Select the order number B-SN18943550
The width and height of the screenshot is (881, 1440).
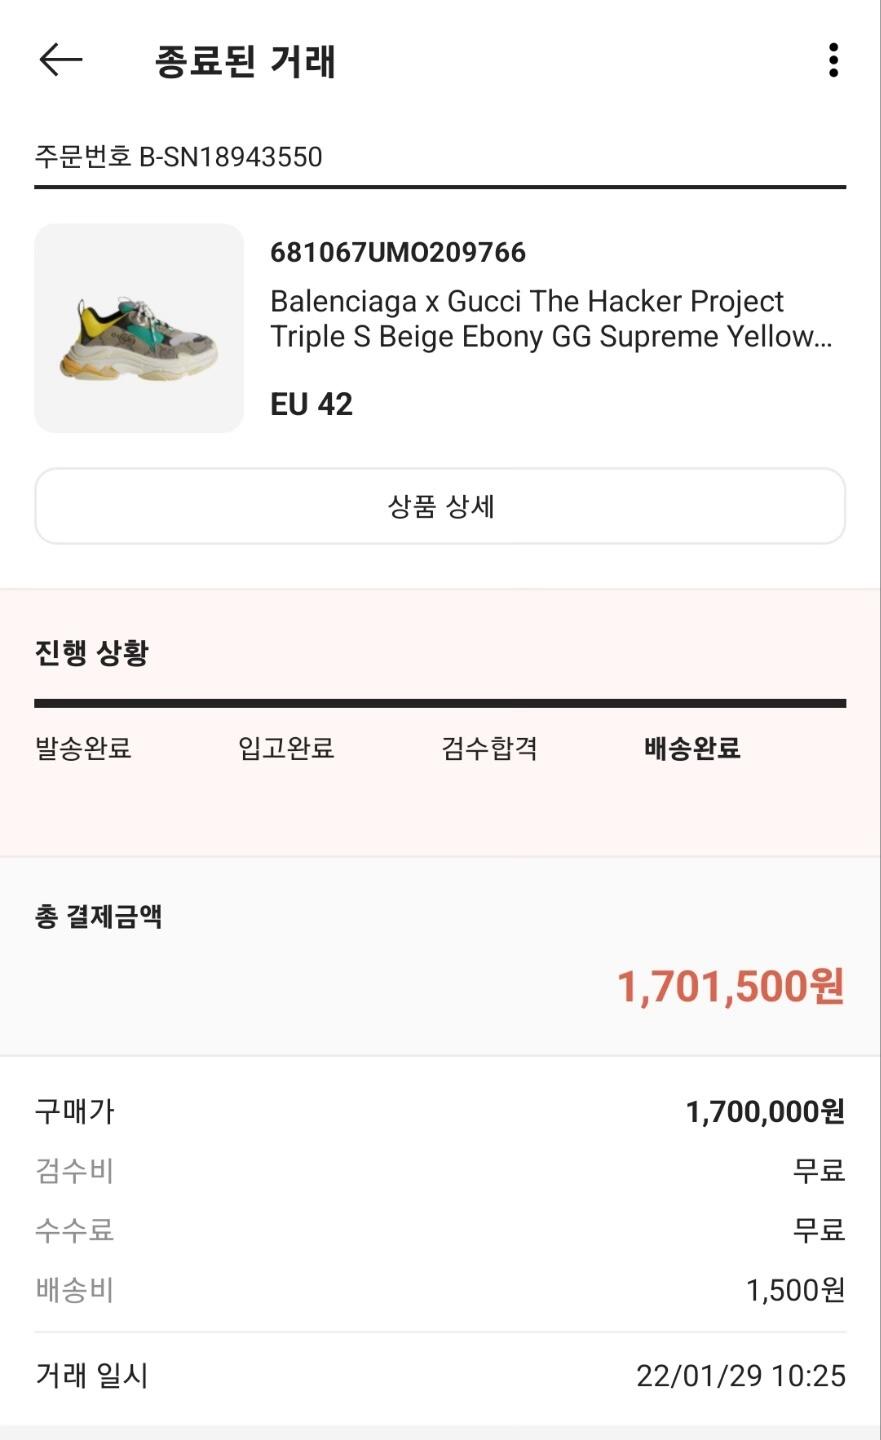[x=179, y=157]
